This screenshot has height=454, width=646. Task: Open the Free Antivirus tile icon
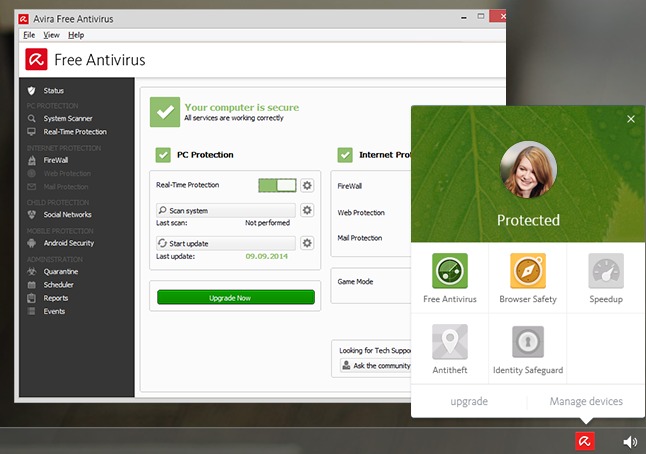(x=450, y=270)
